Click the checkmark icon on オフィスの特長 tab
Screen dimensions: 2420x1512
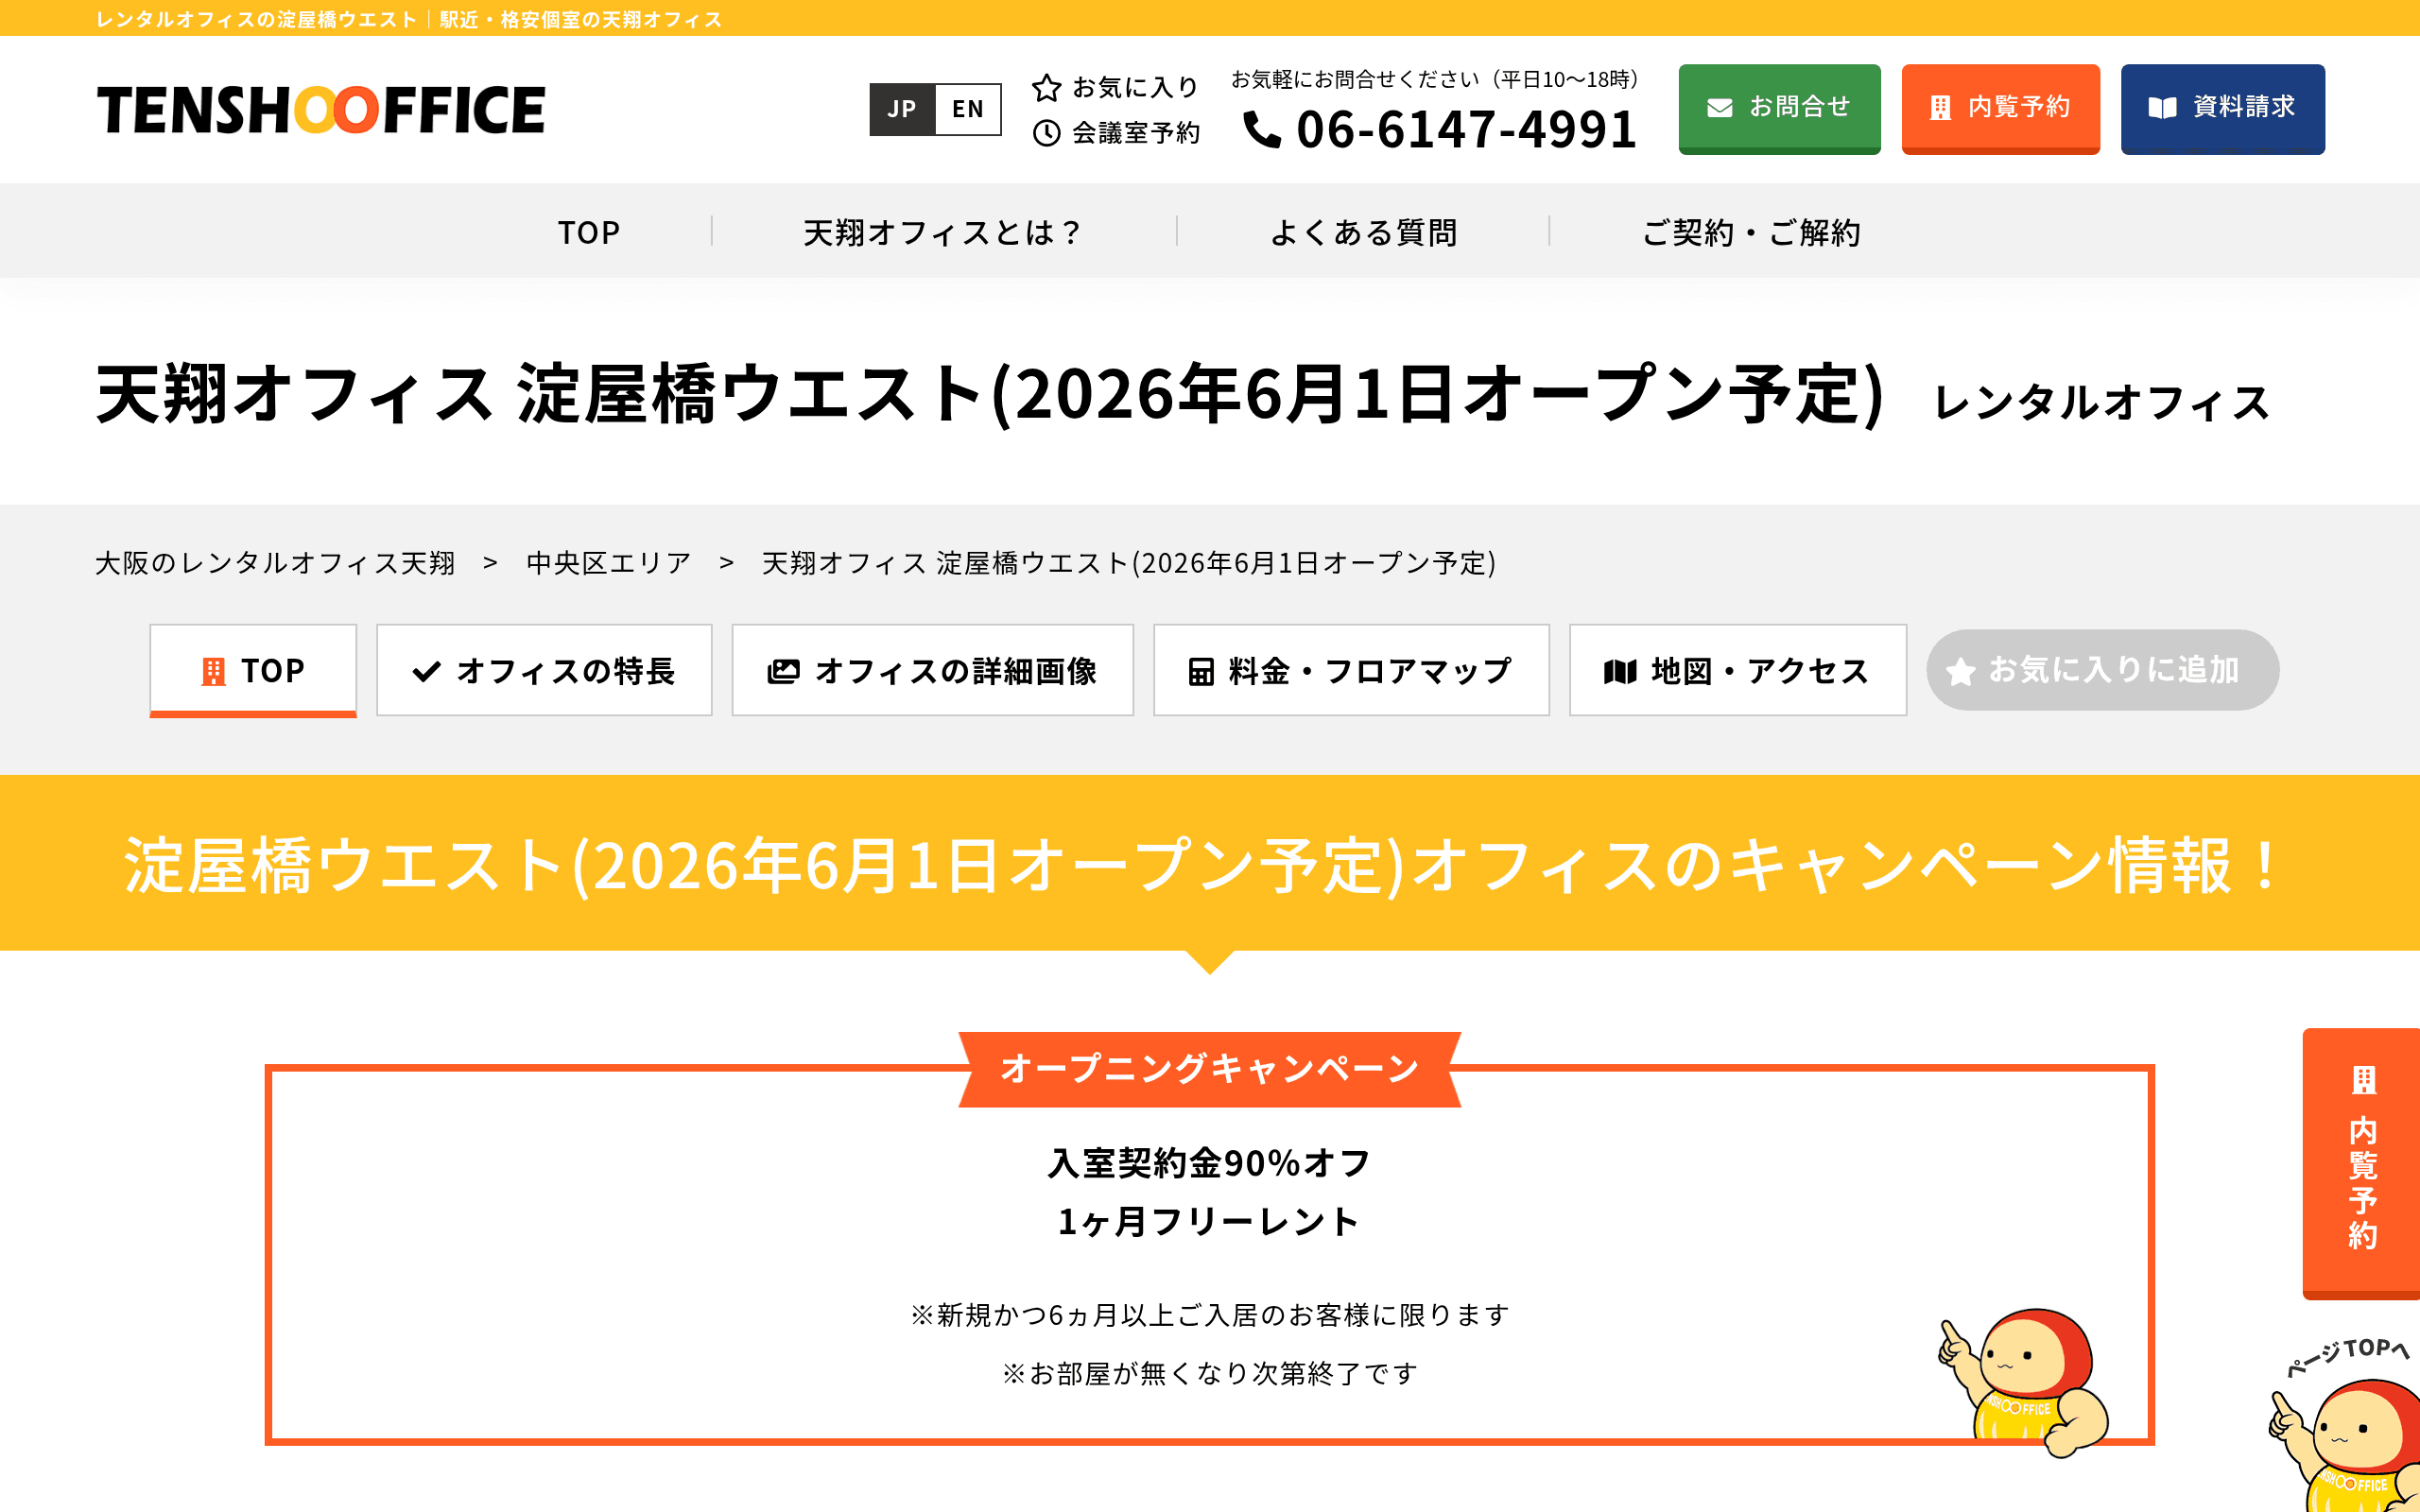pyautogui.click(x=427, y=671)
